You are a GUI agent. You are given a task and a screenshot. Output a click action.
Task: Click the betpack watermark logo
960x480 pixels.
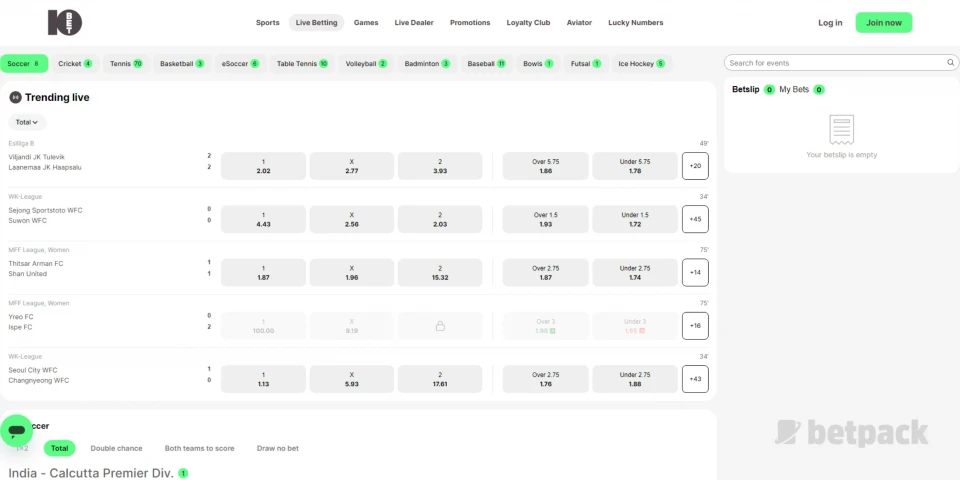tap(851, 433)
